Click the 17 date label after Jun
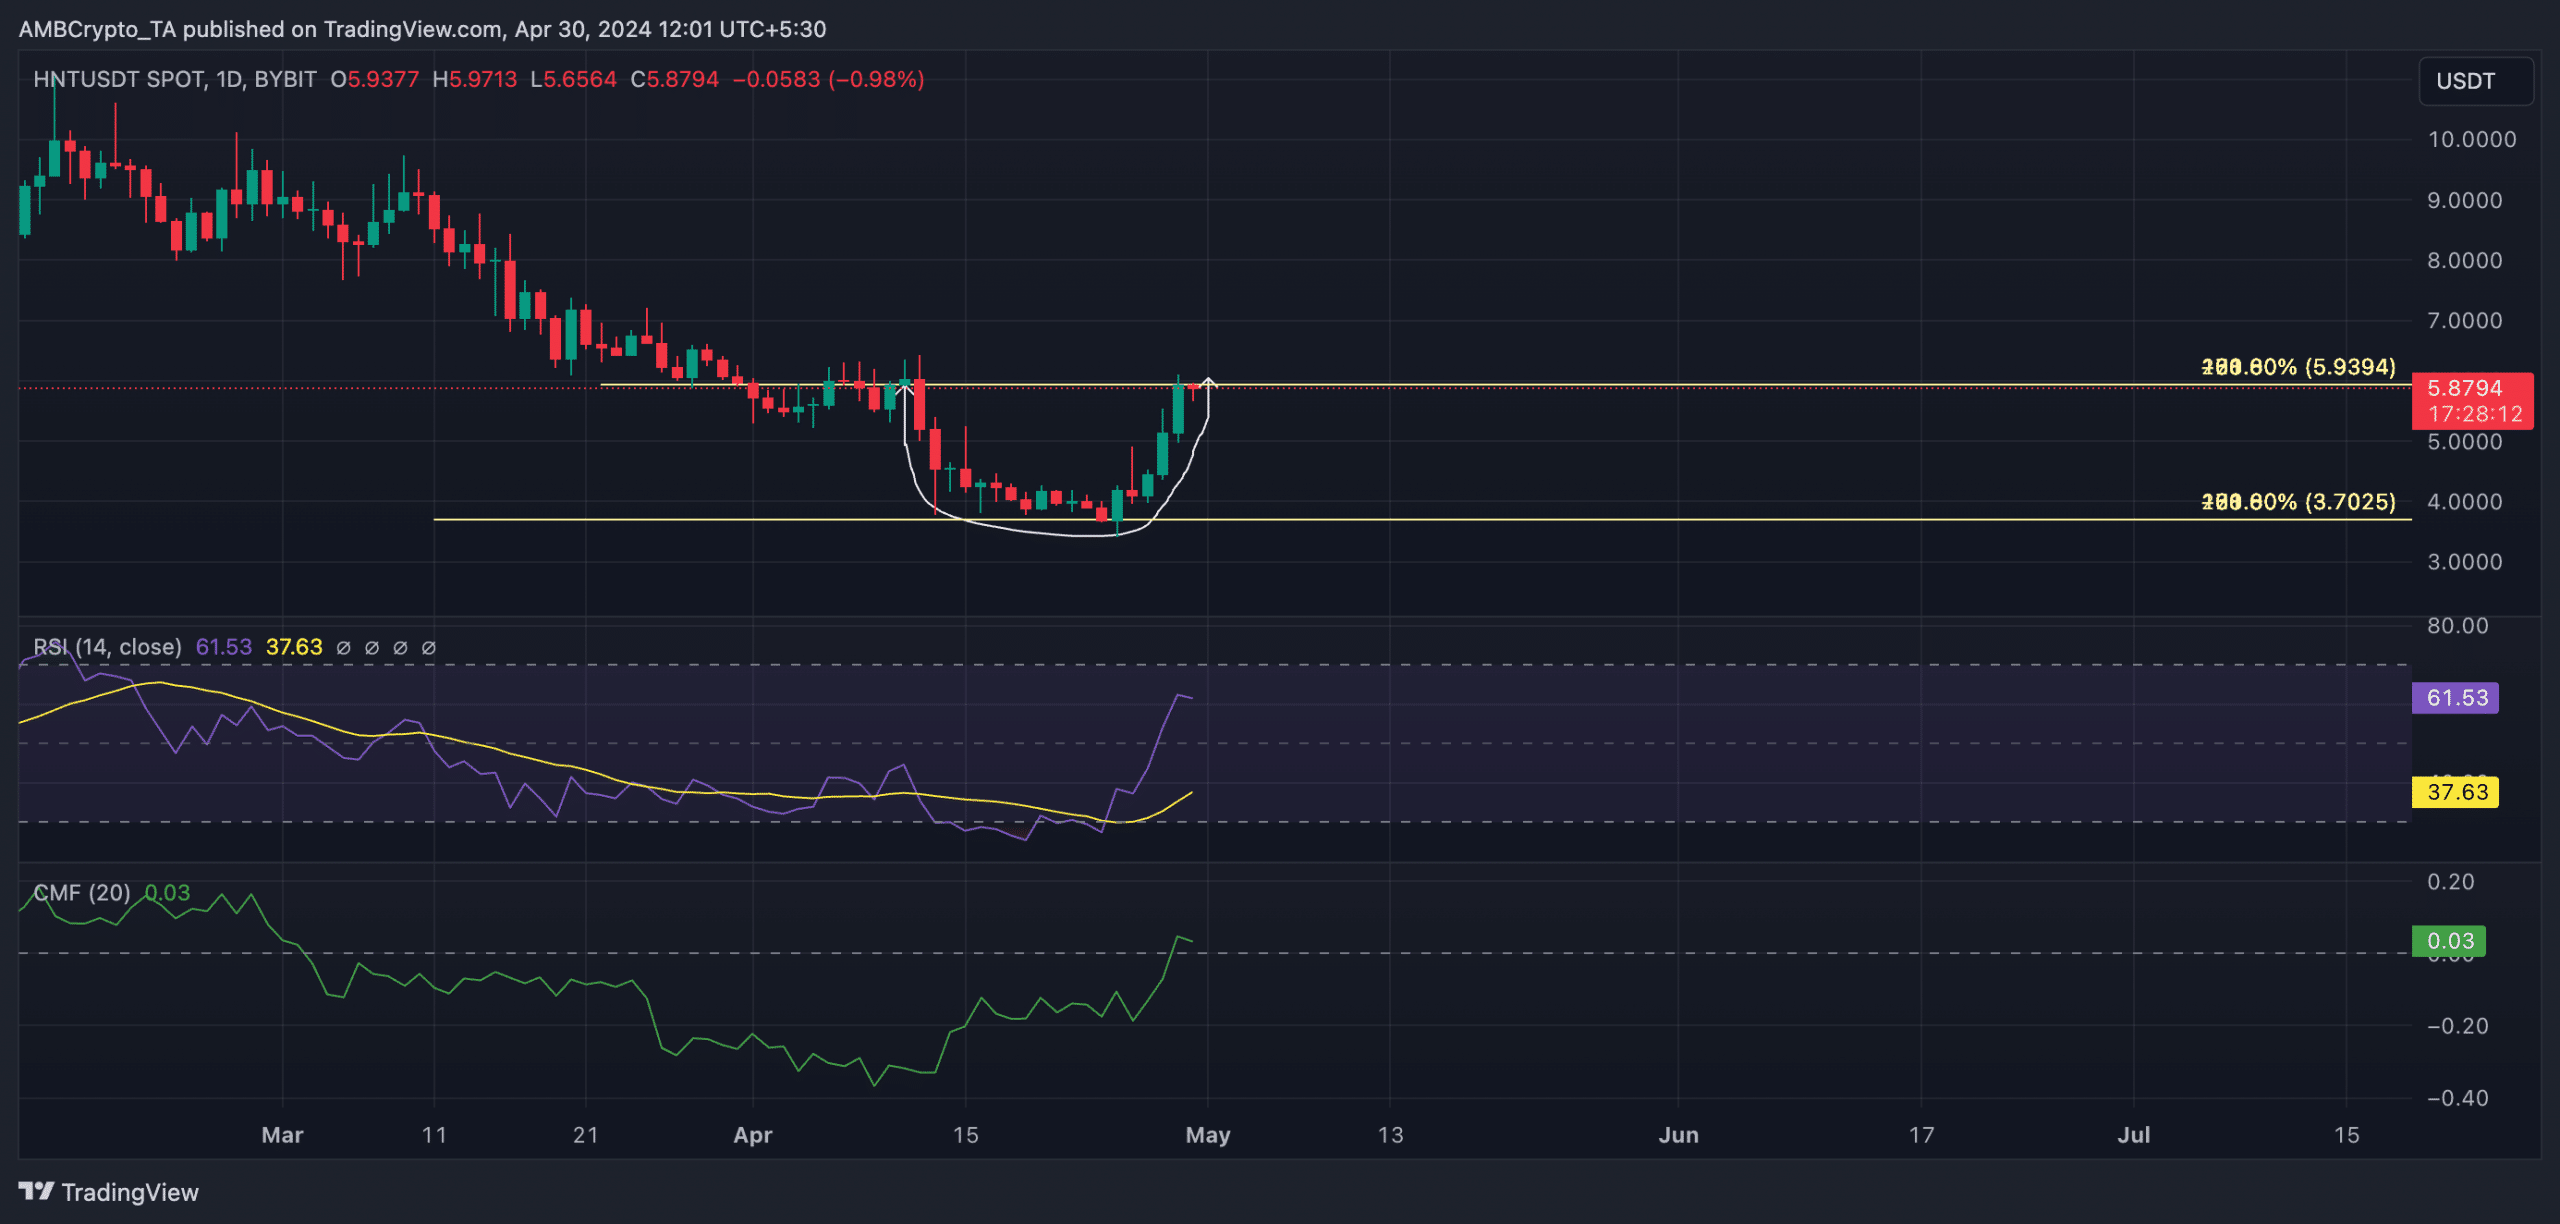The image size is (2560, 1224). (1922, 1135)
